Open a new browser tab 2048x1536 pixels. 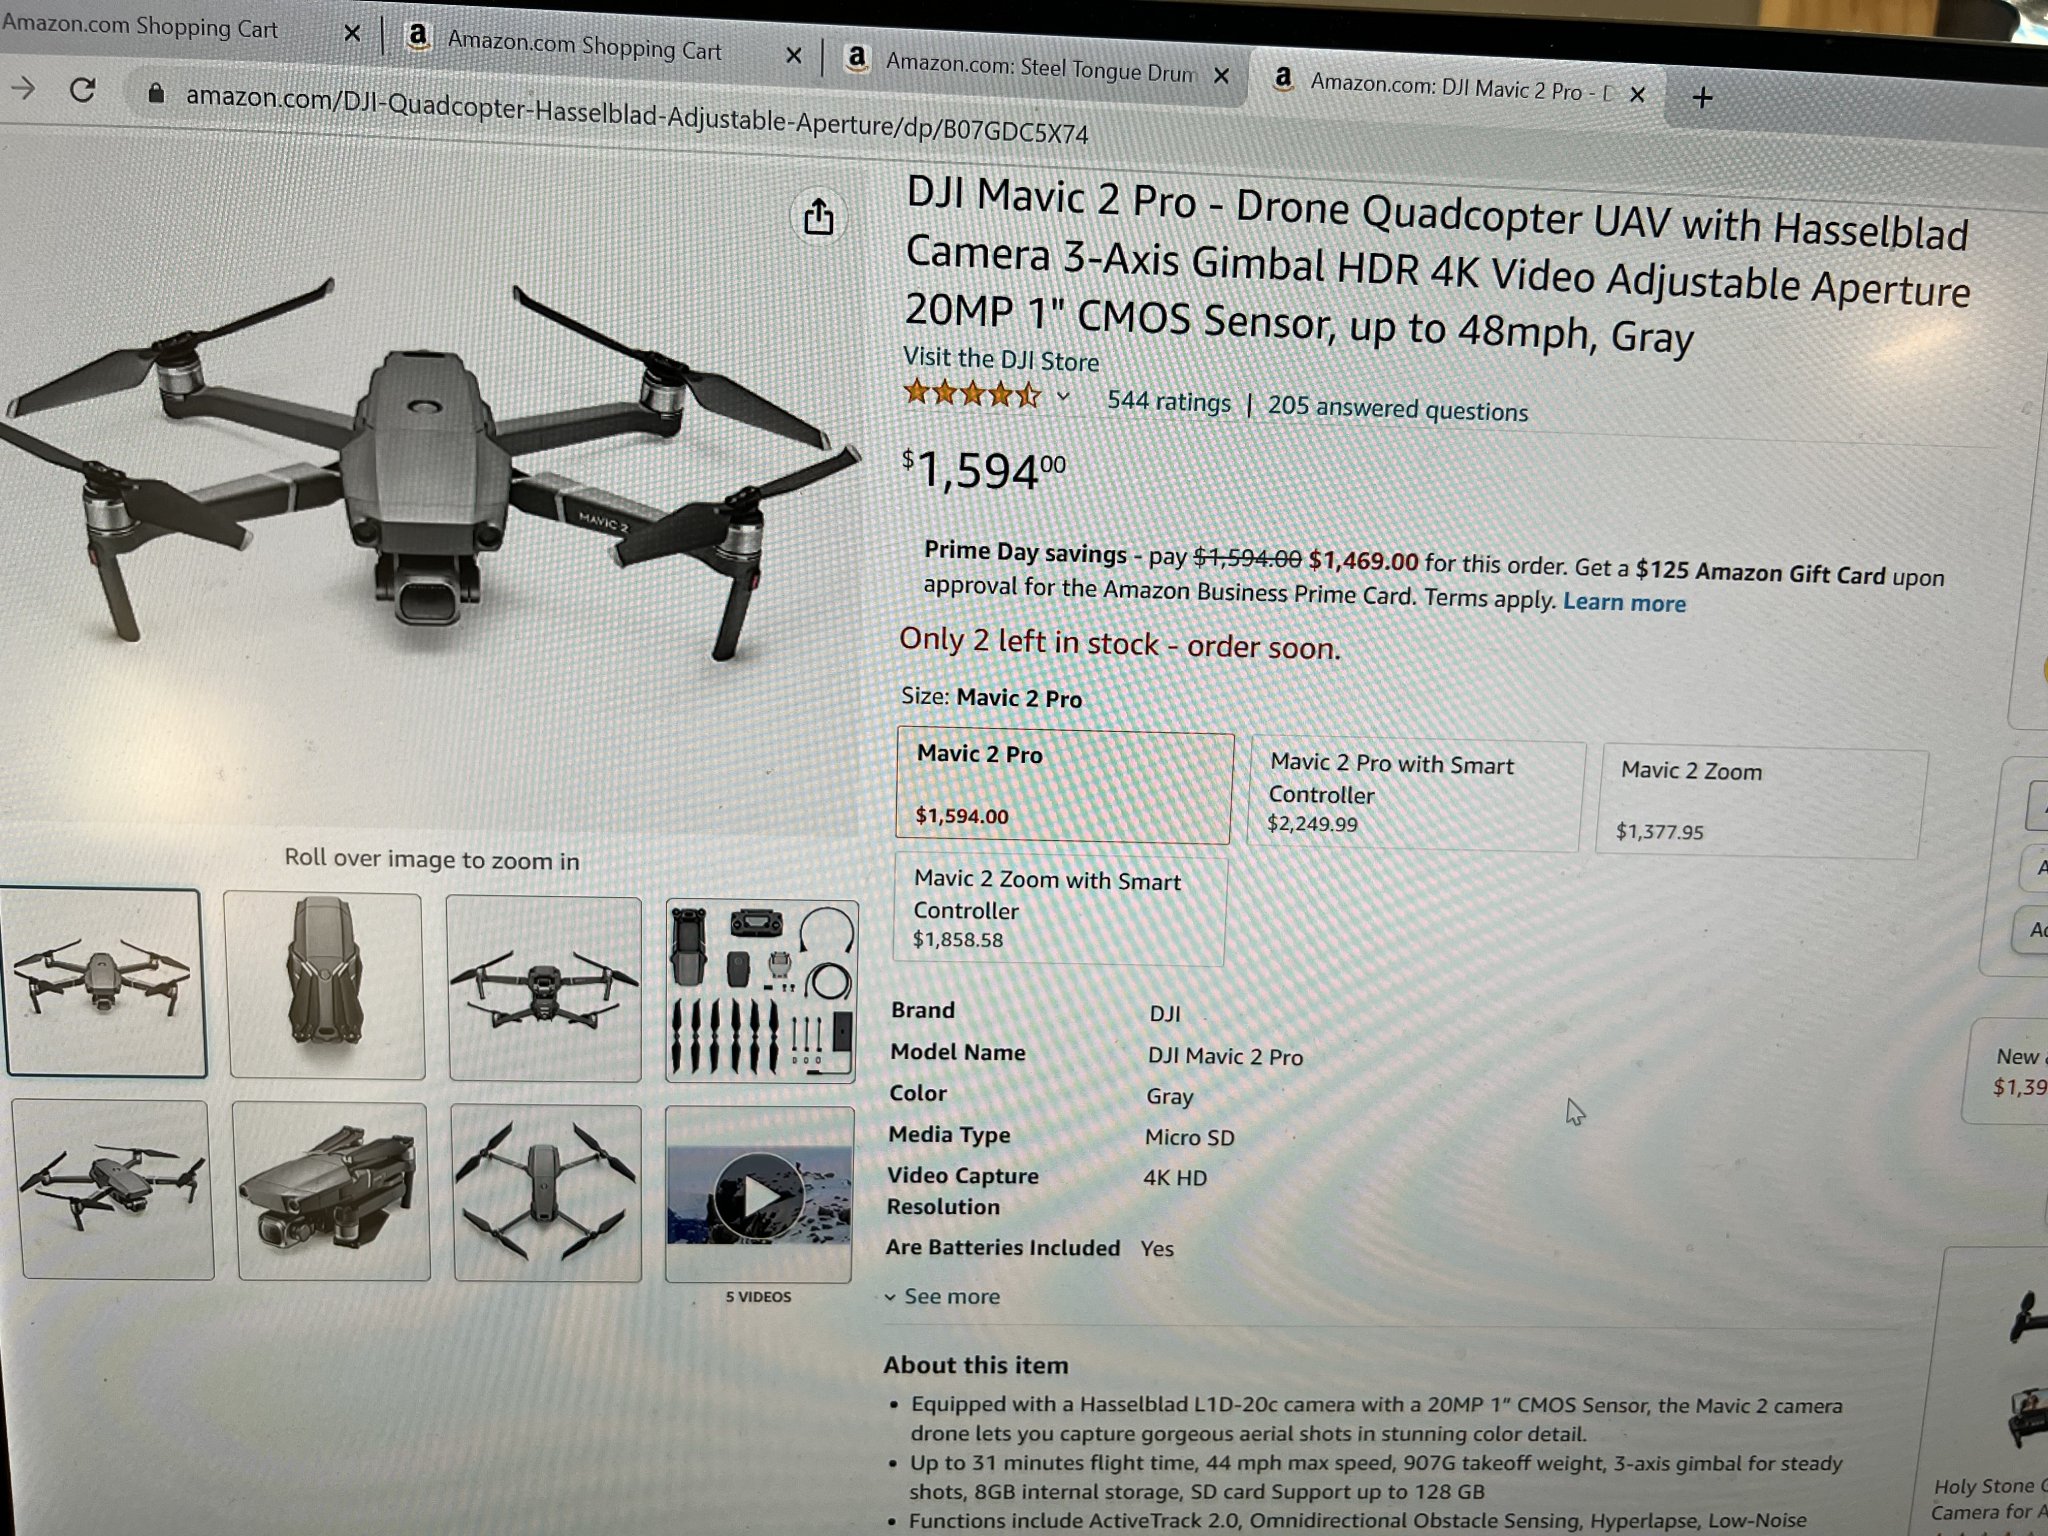[1702, 98]
